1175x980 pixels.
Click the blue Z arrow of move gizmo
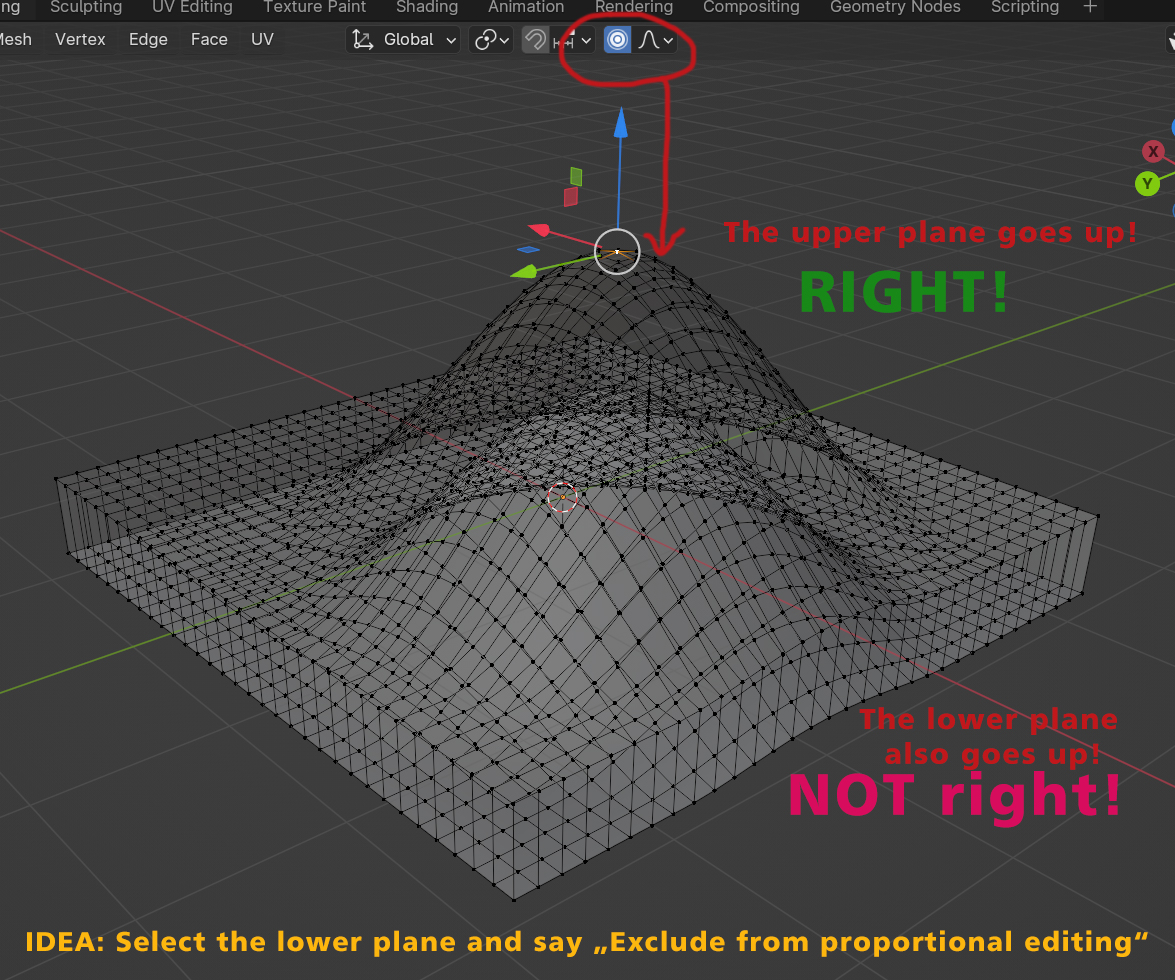point(620,124)
